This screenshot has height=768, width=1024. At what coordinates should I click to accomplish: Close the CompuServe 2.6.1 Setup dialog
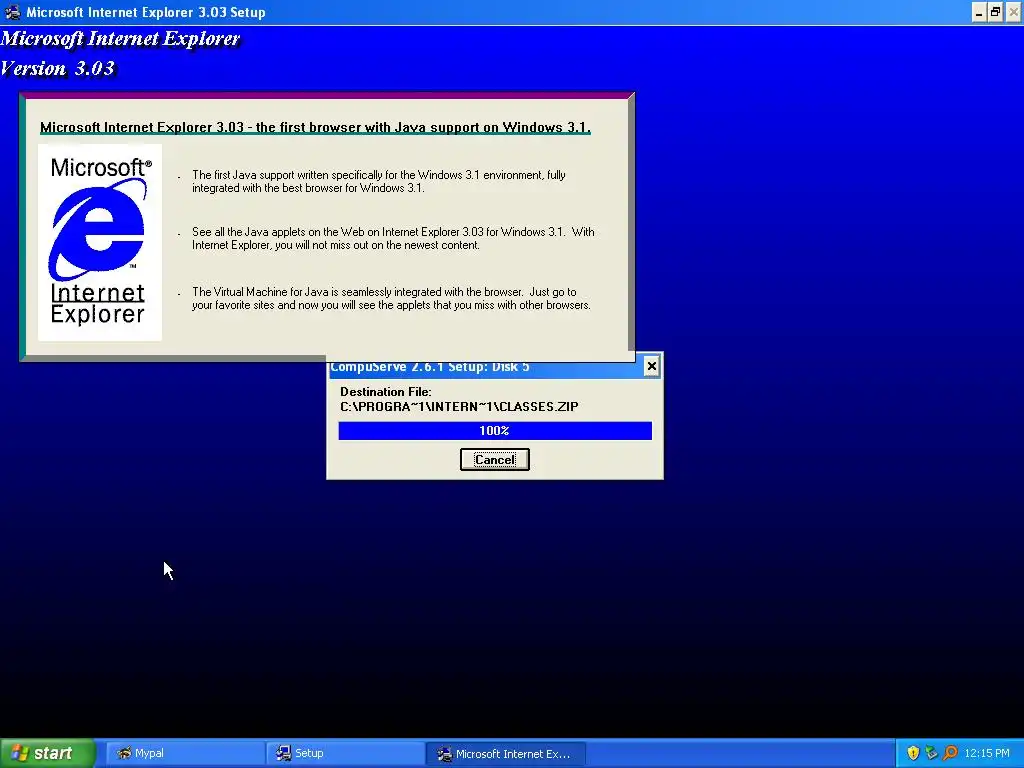[651, 366]
